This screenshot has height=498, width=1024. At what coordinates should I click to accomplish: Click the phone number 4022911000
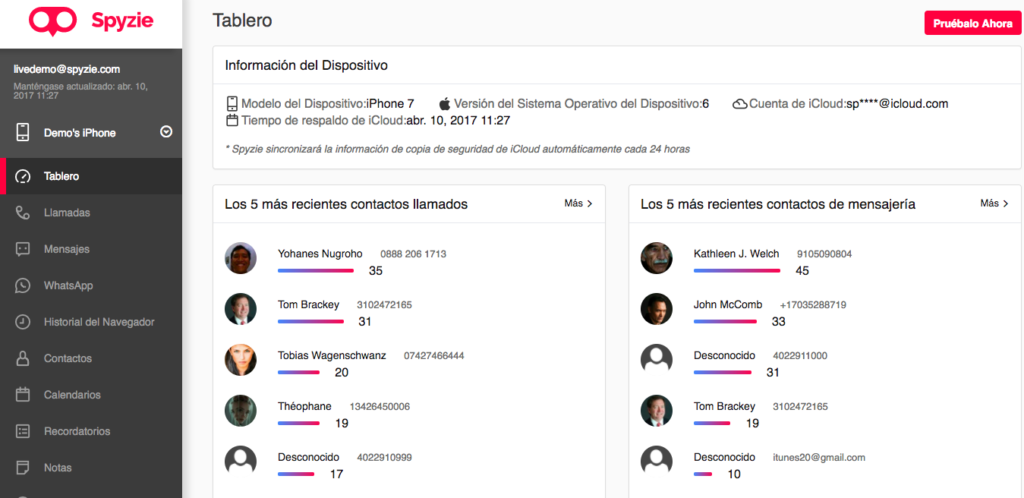800,356
